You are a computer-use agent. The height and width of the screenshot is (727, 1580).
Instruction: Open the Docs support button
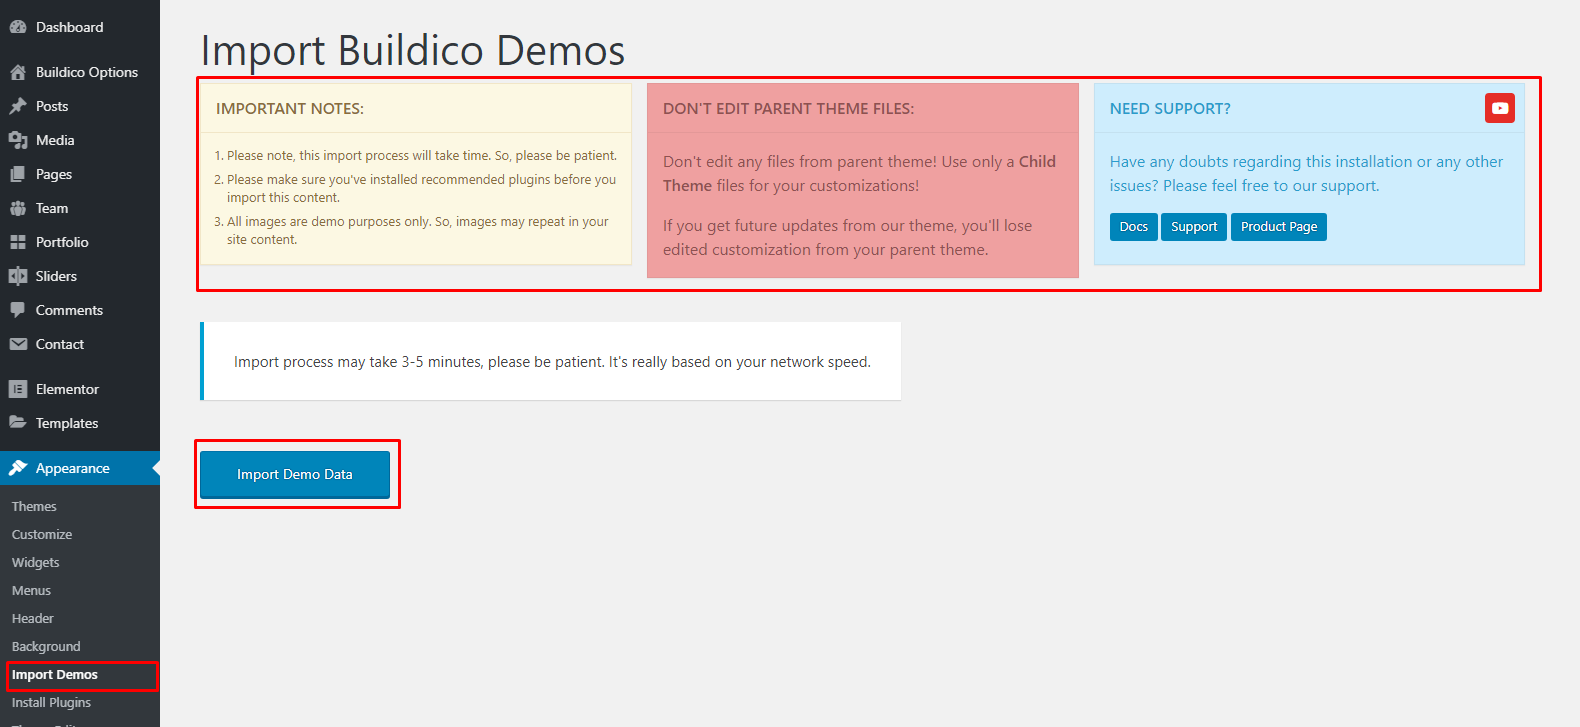(x=1133, y=227)
